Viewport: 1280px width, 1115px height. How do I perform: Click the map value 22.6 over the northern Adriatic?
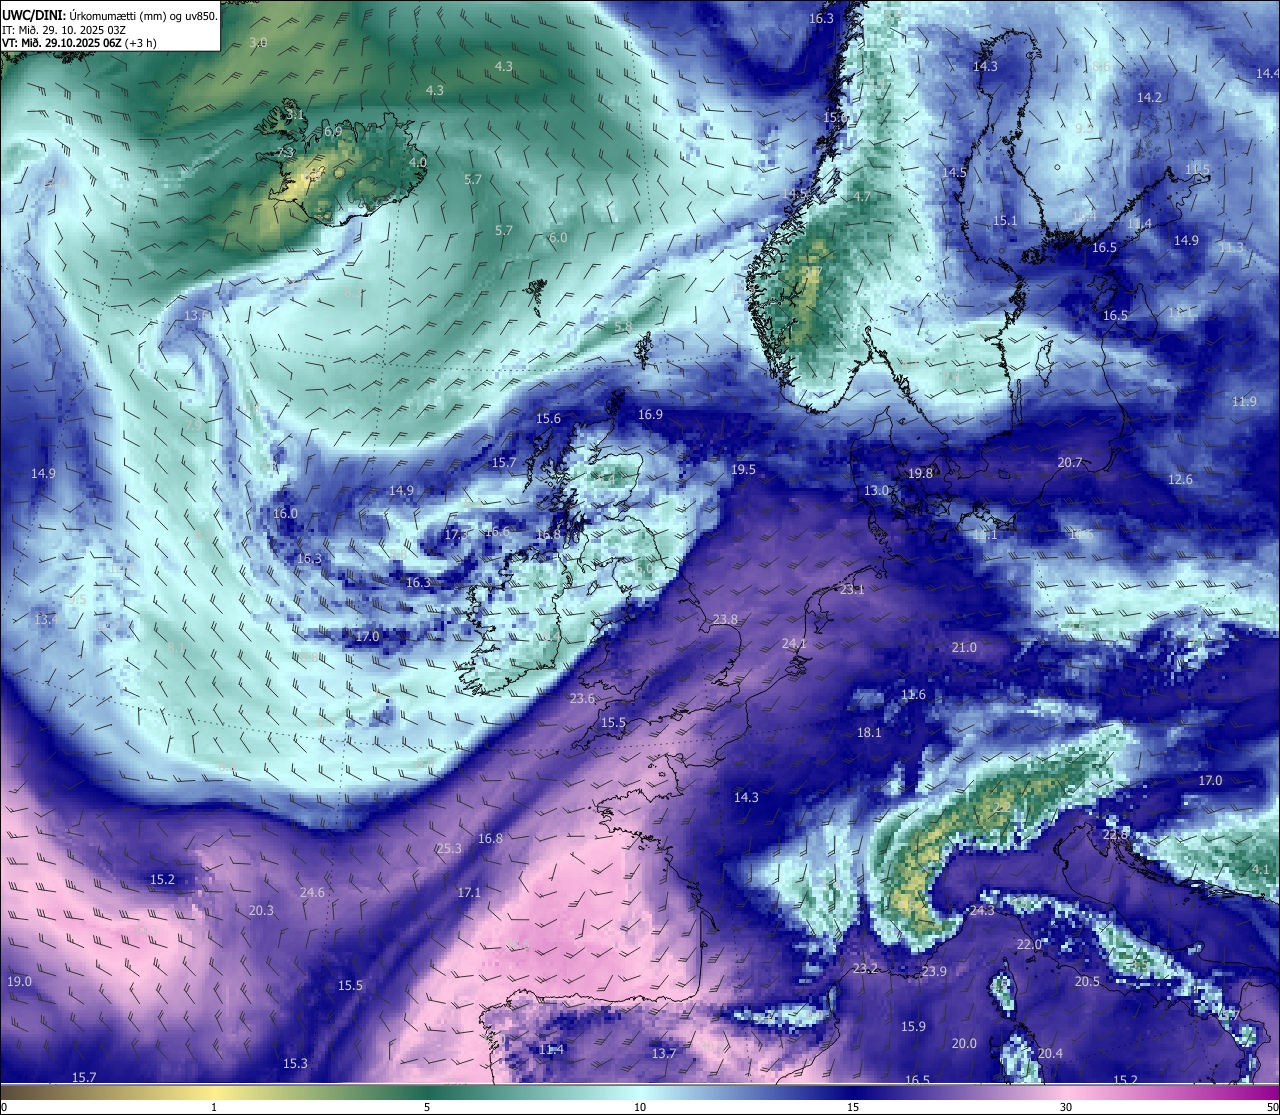tap(1115, 833)
